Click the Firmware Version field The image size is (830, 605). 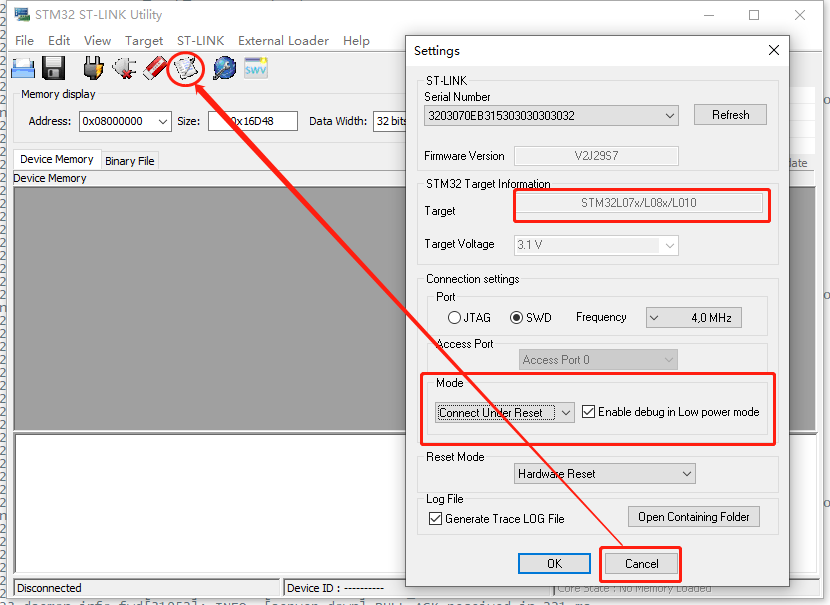coord(596,156)
